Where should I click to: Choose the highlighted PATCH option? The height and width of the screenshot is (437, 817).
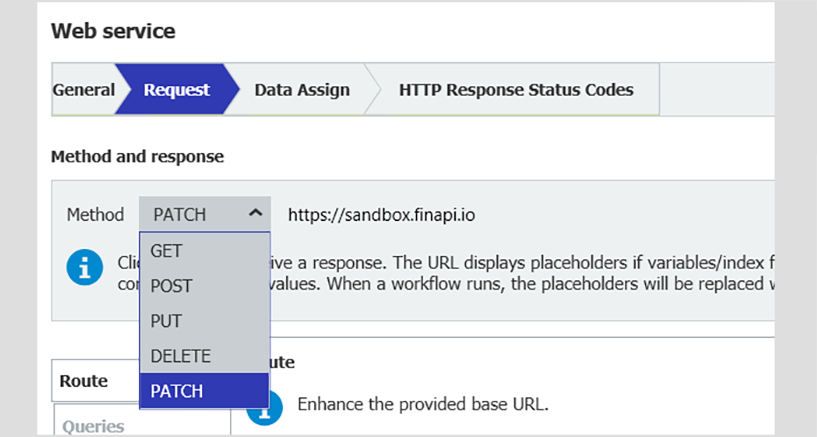[177, 391]
